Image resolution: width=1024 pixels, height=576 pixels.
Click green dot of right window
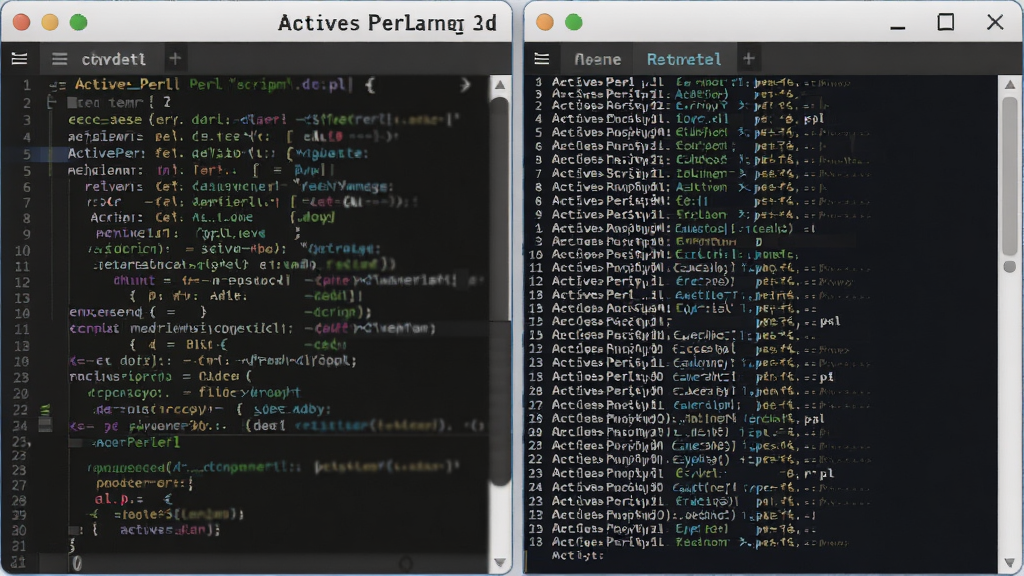click(x=573, y=22)
